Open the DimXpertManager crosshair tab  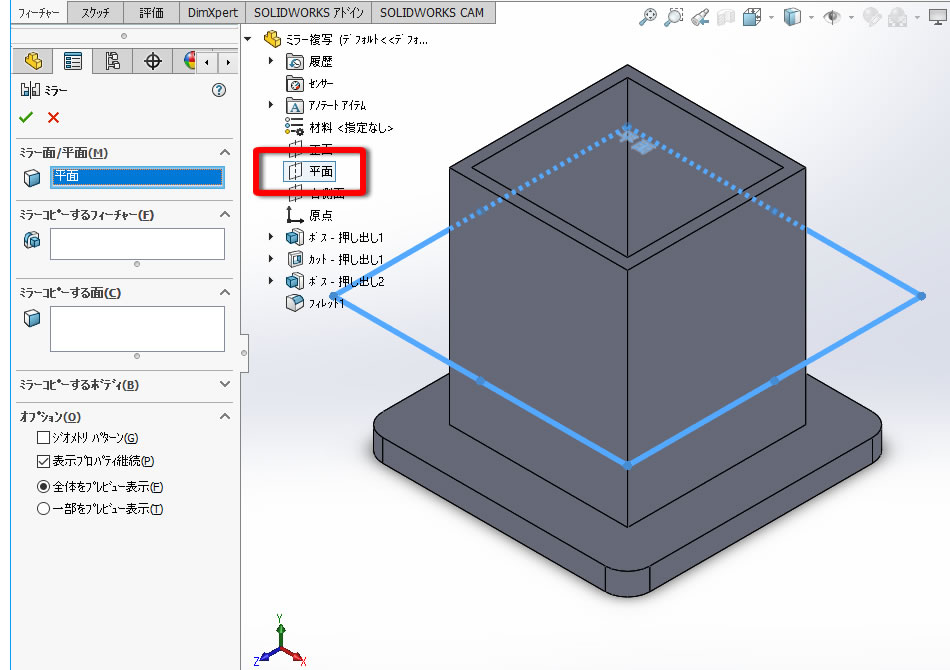[153, 61]
